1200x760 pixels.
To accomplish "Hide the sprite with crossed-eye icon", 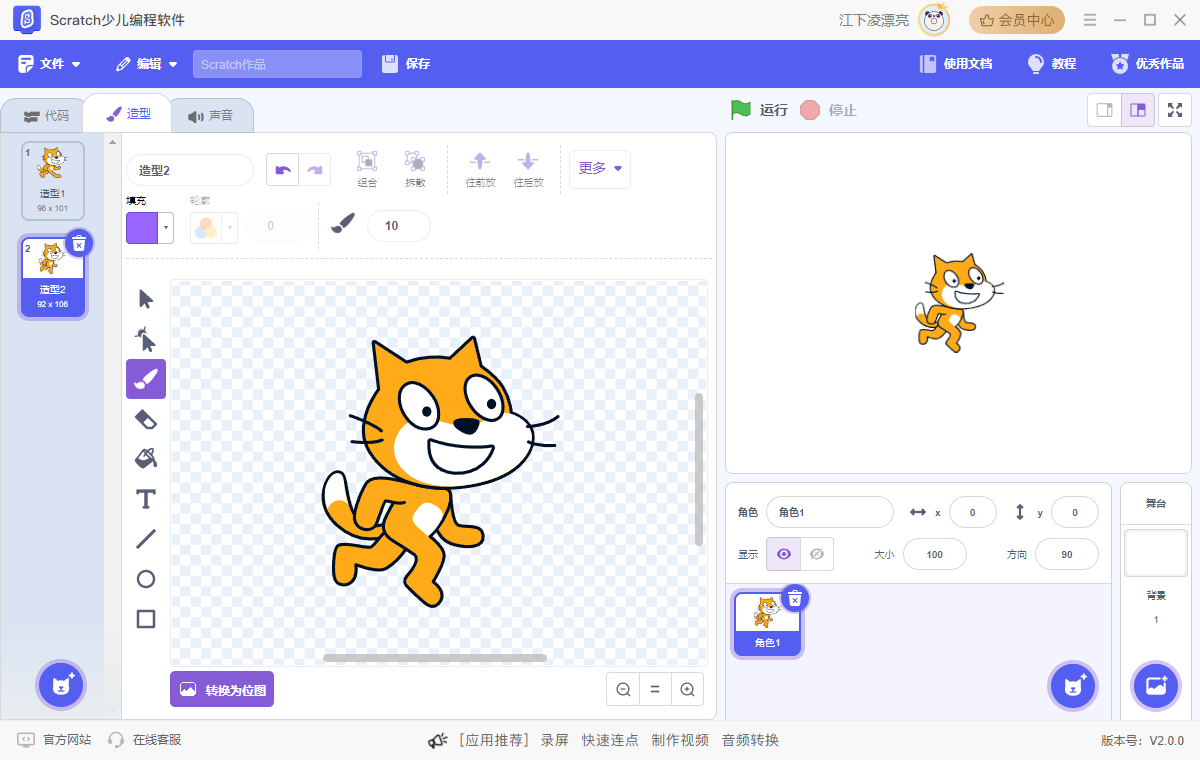I will coord(817,554).
